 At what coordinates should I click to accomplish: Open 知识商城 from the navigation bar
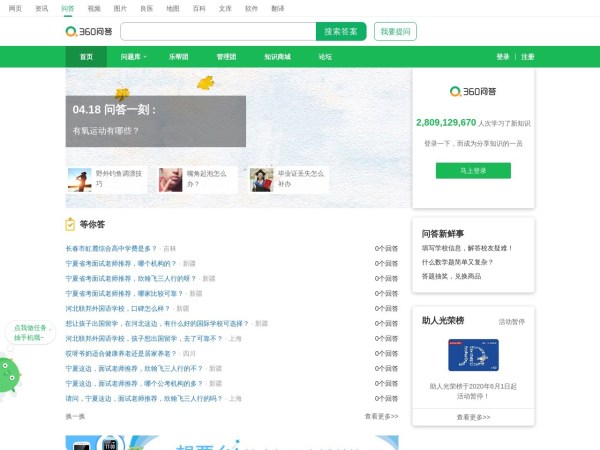point(277,57)
